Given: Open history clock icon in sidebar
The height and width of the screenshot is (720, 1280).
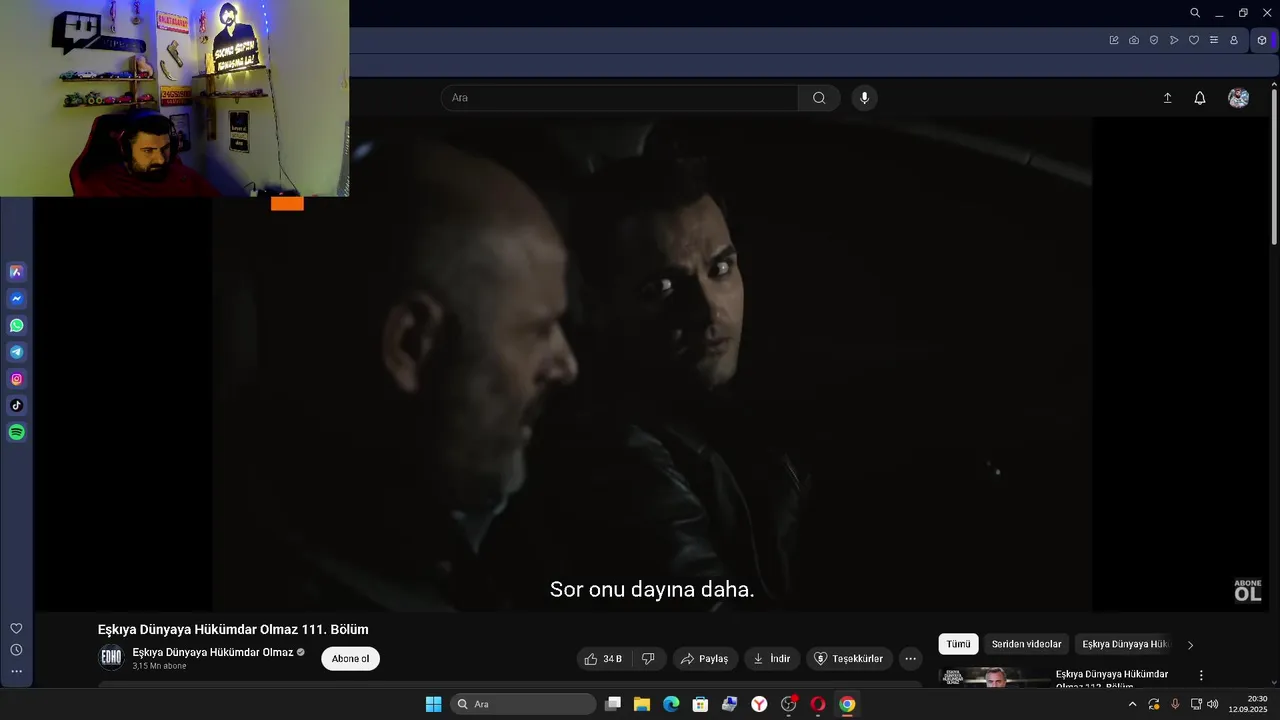Looking at the screenshot, I should pyautogui.click(x=16, y=650).
